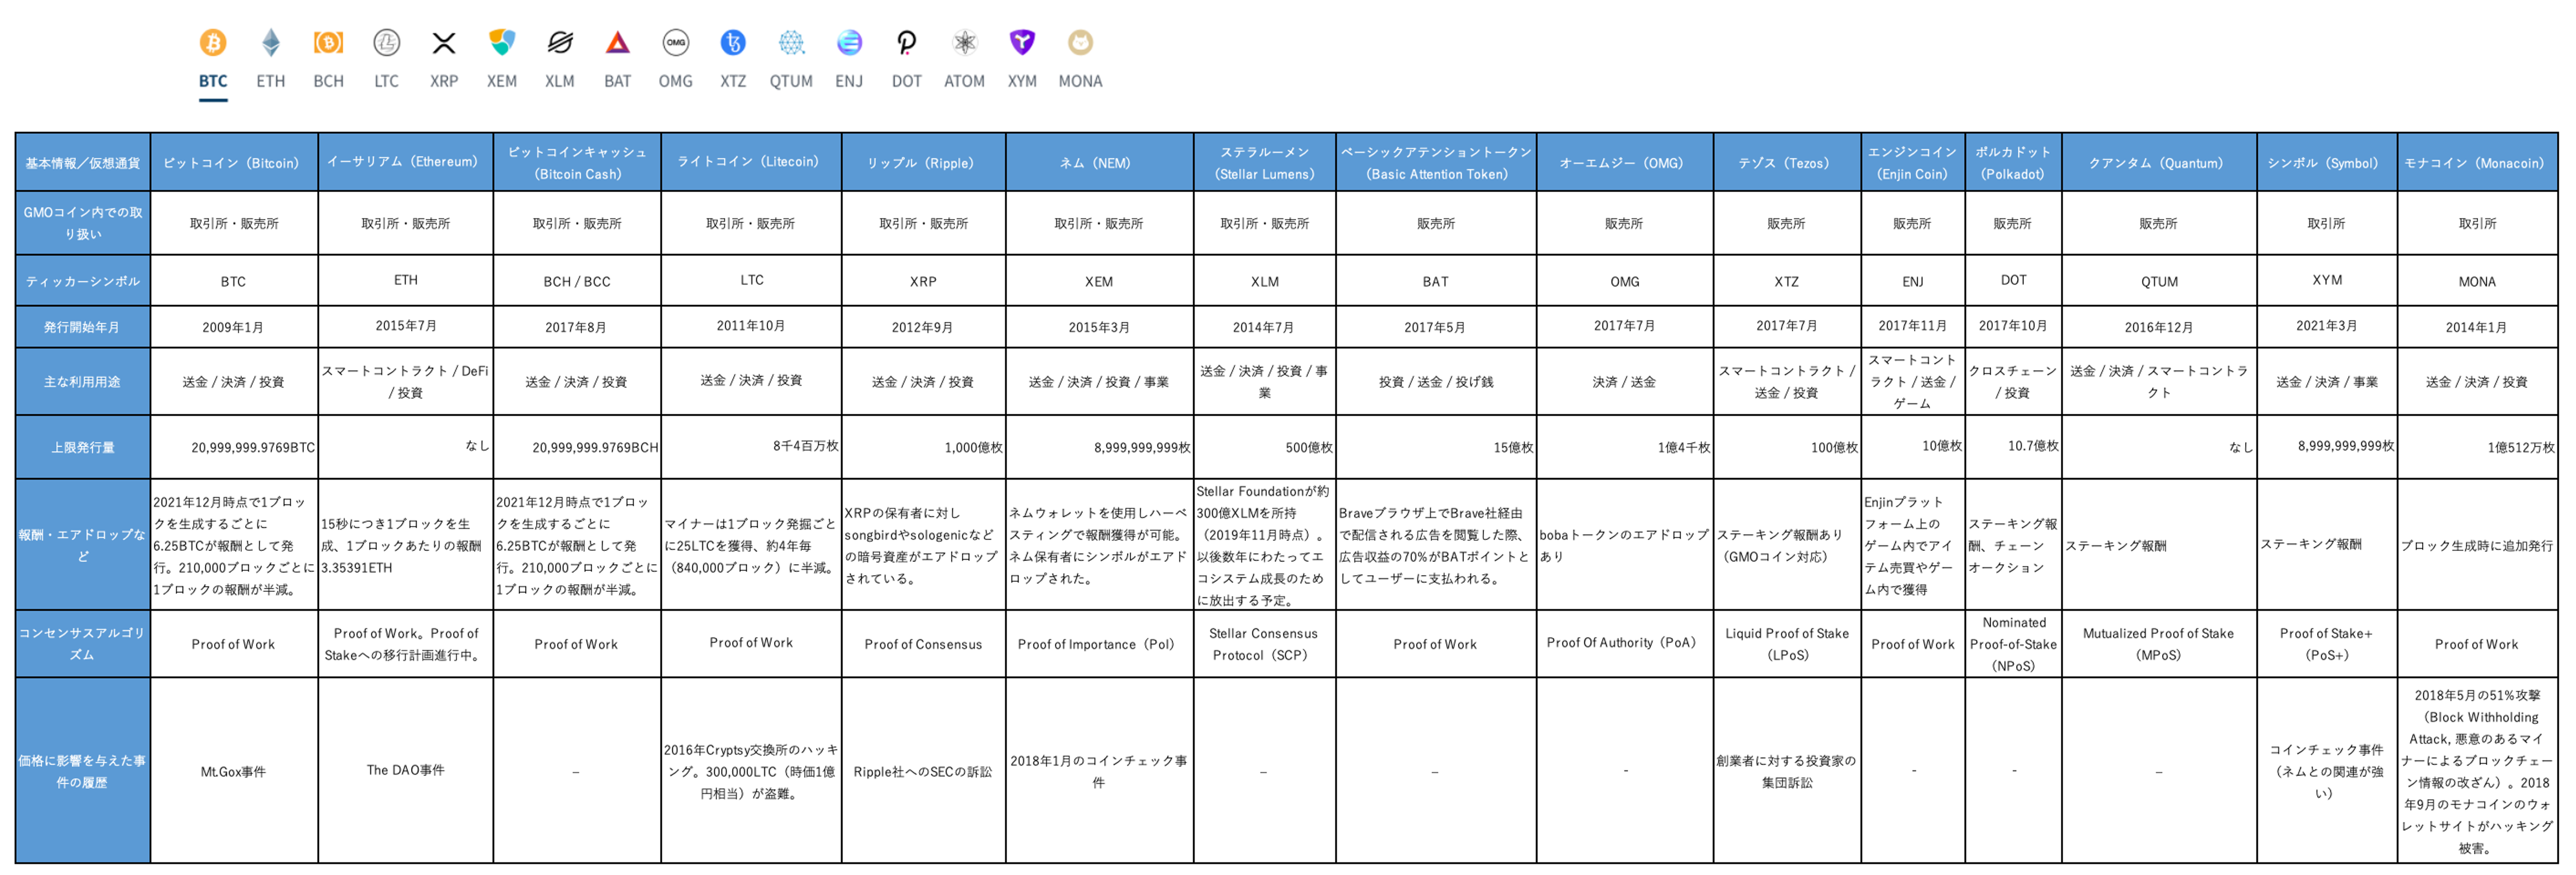Click the Ripple (XRP) icon
The image size is (2576, 875).
(444, 43)
